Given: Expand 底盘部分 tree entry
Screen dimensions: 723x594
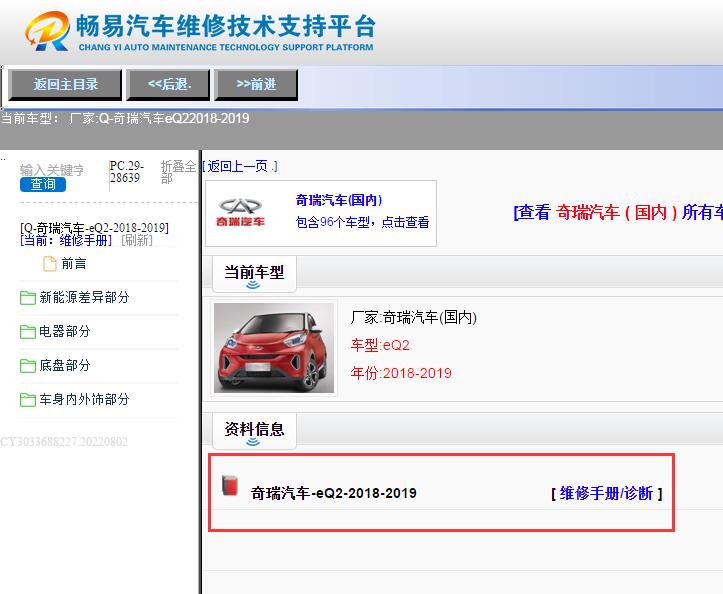Looking at the screenshot, I should (x=65, y=366).
